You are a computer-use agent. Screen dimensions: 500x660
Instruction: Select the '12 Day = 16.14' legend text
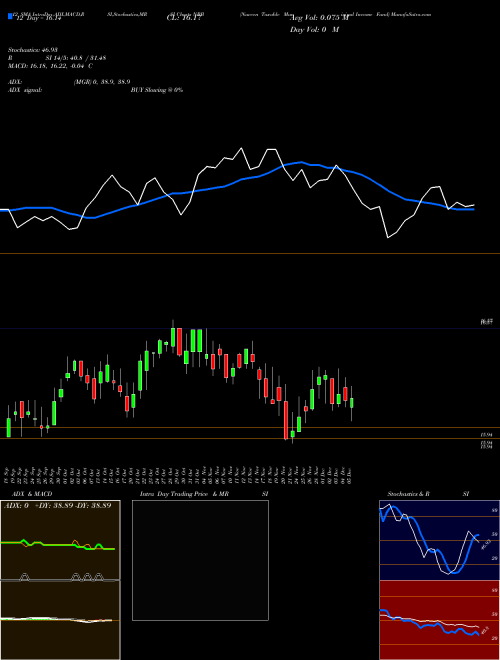39,19
